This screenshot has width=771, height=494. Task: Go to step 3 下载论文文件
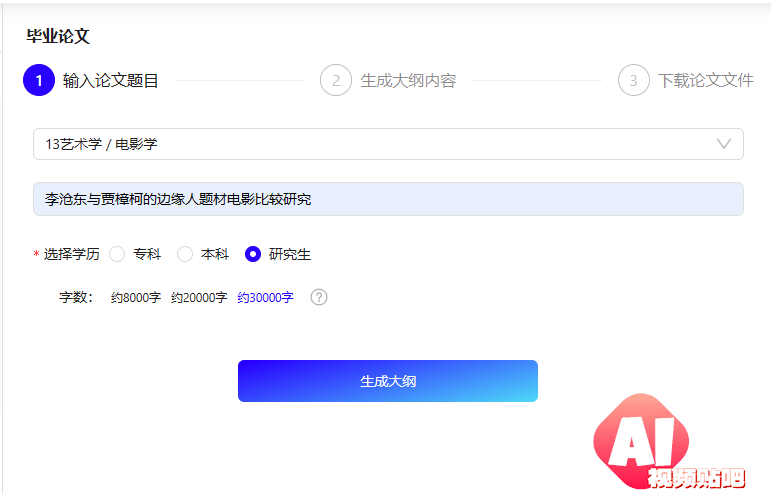pos(686,80)
